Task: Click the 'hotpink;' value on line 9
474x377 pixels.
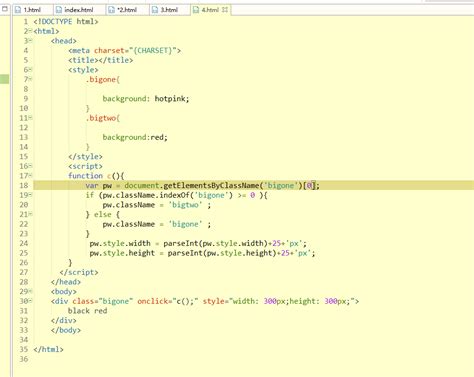Action: (x=172, y=99)
